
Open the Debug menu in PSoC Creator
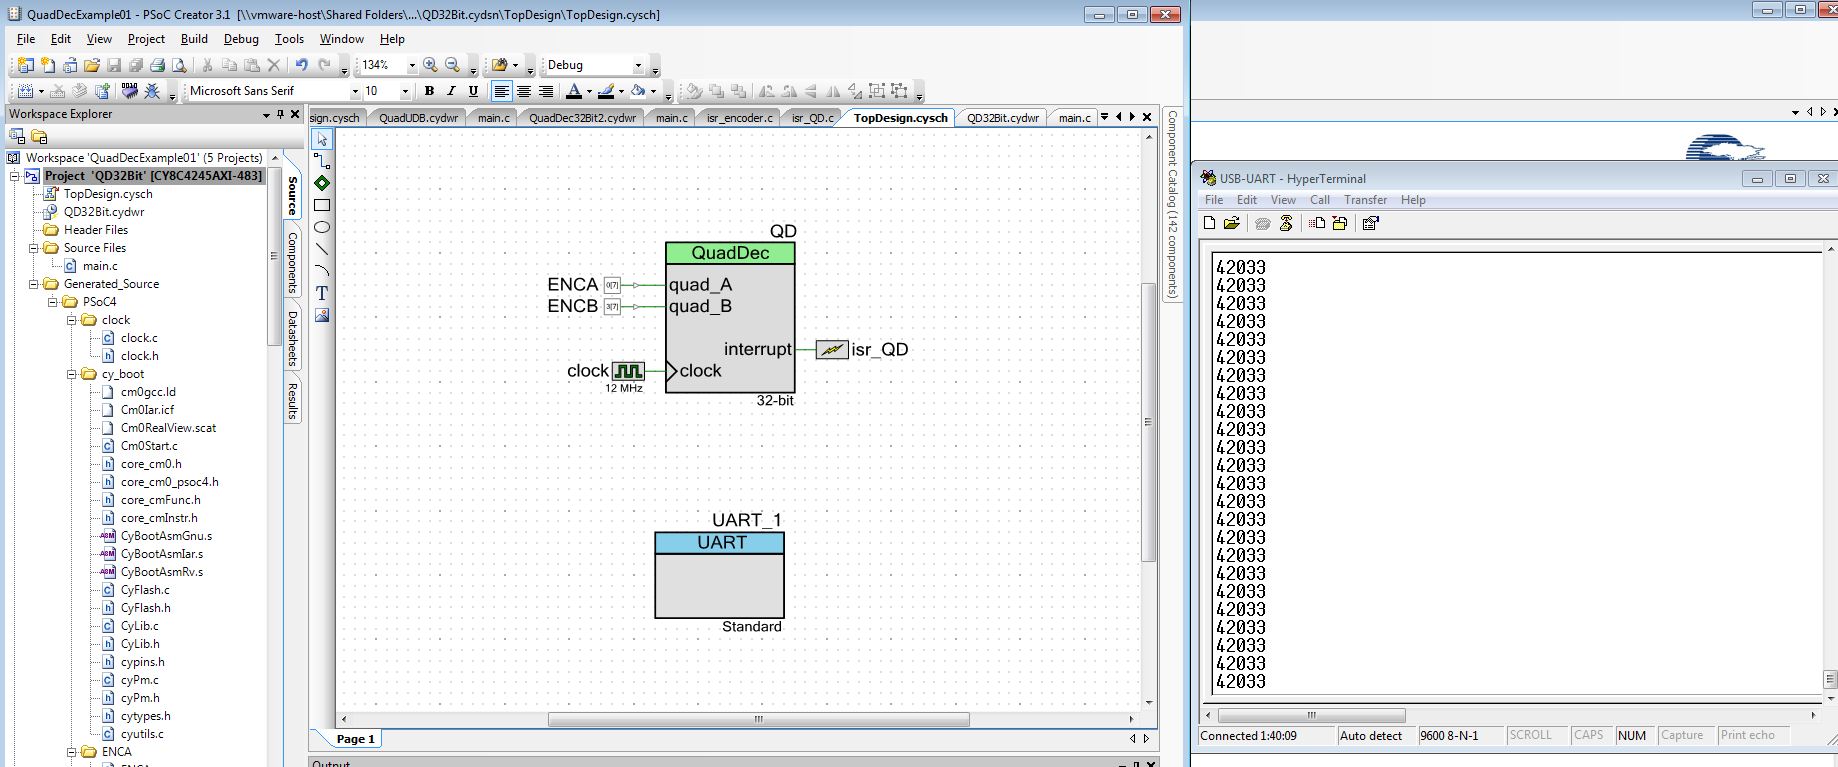(241, 39)
